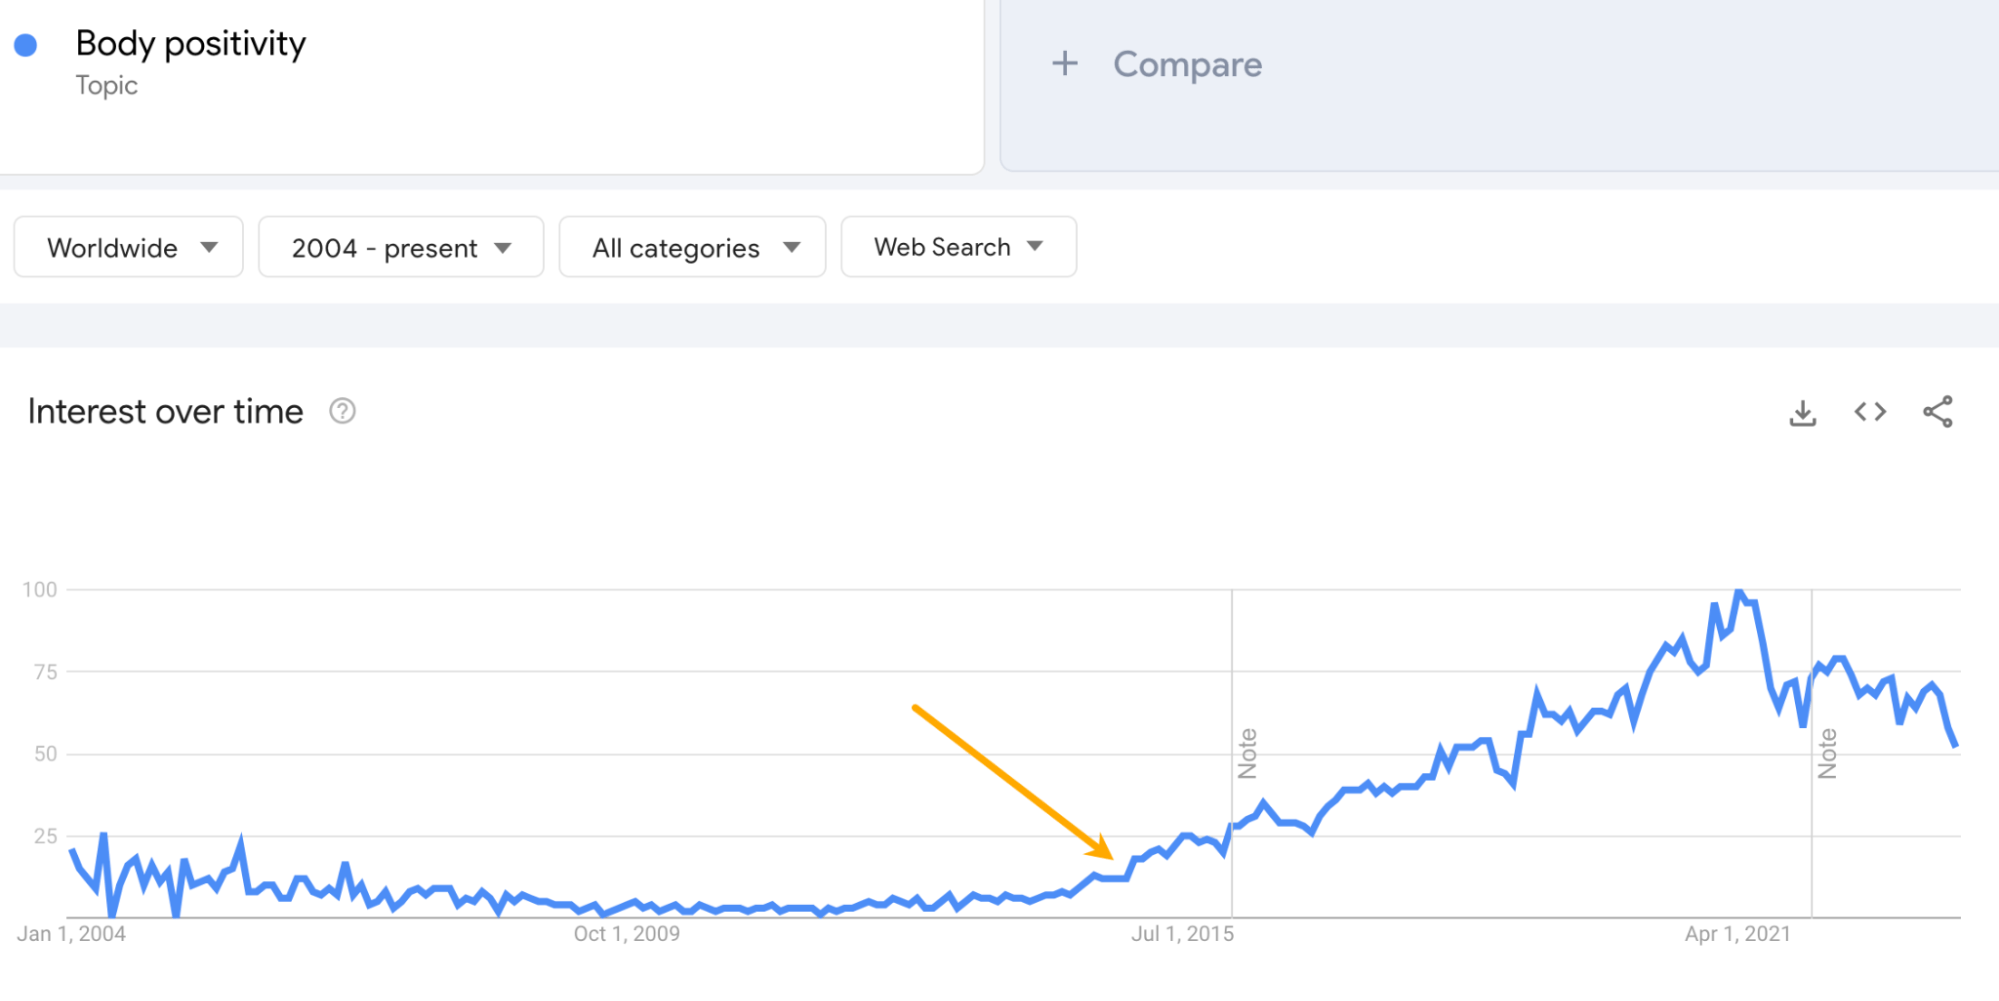This screenshot has height=1001, width=1999.
Task: Select the Body positivity topic label
Action: coord(192,43)
